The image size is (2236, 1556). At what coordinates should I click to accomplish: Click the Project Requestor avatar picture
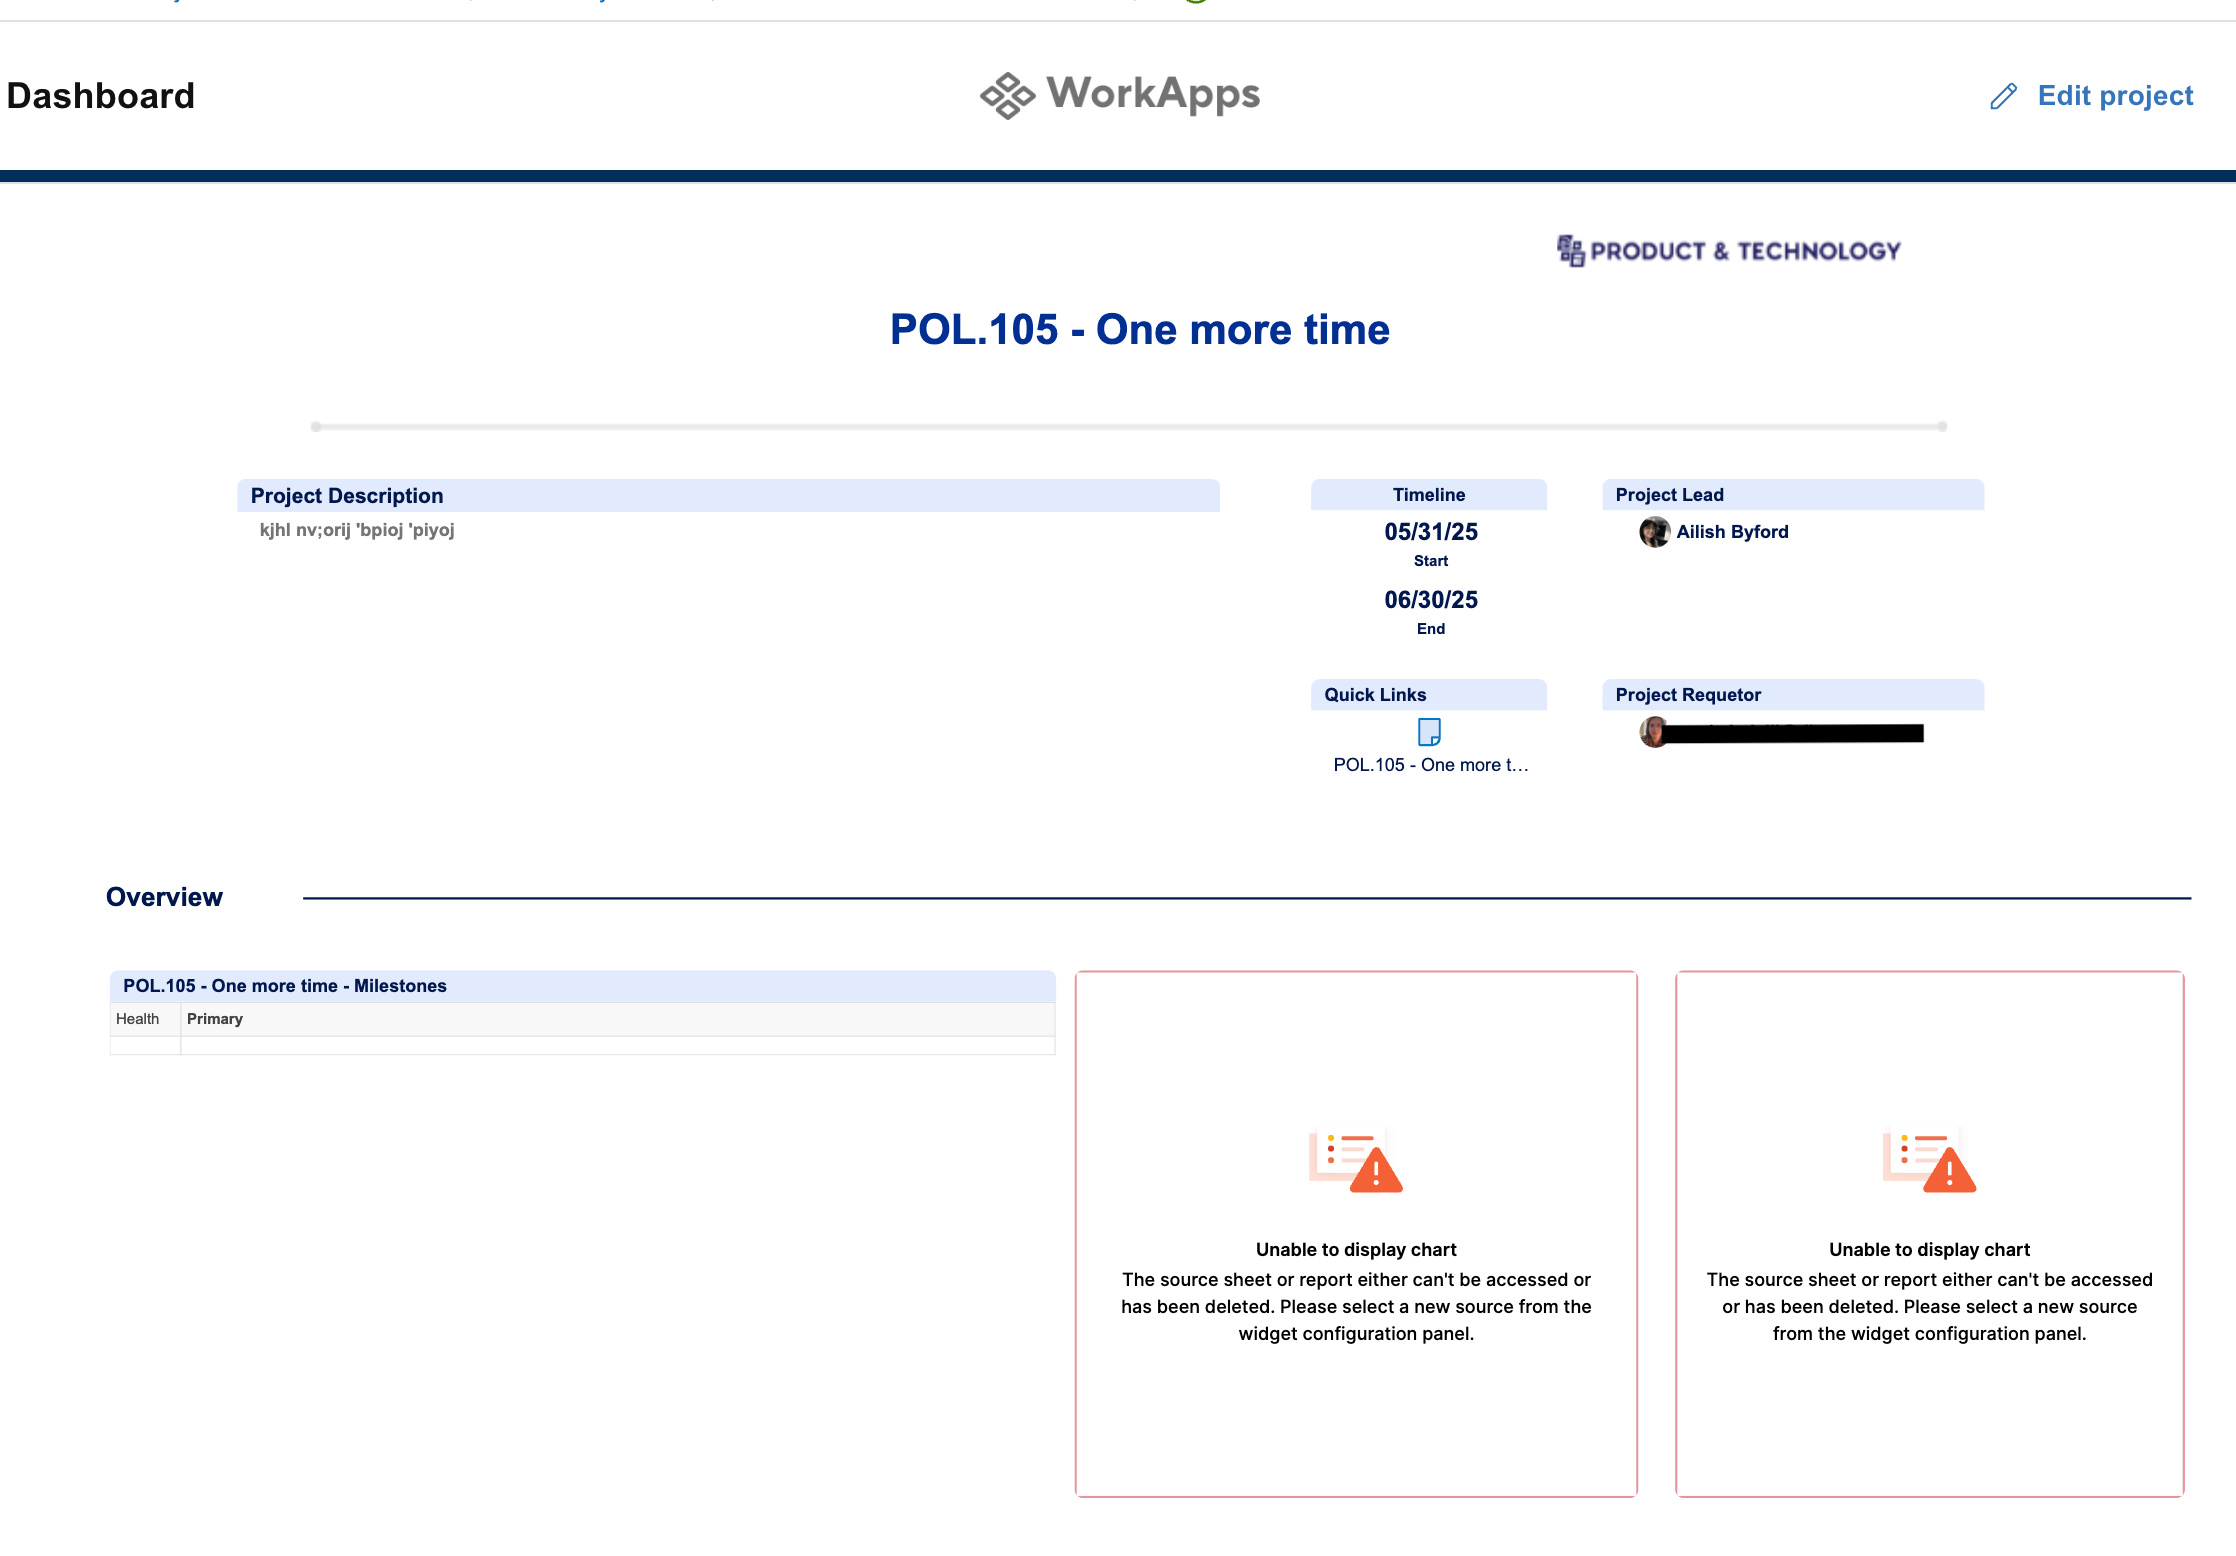[1653, 732]
